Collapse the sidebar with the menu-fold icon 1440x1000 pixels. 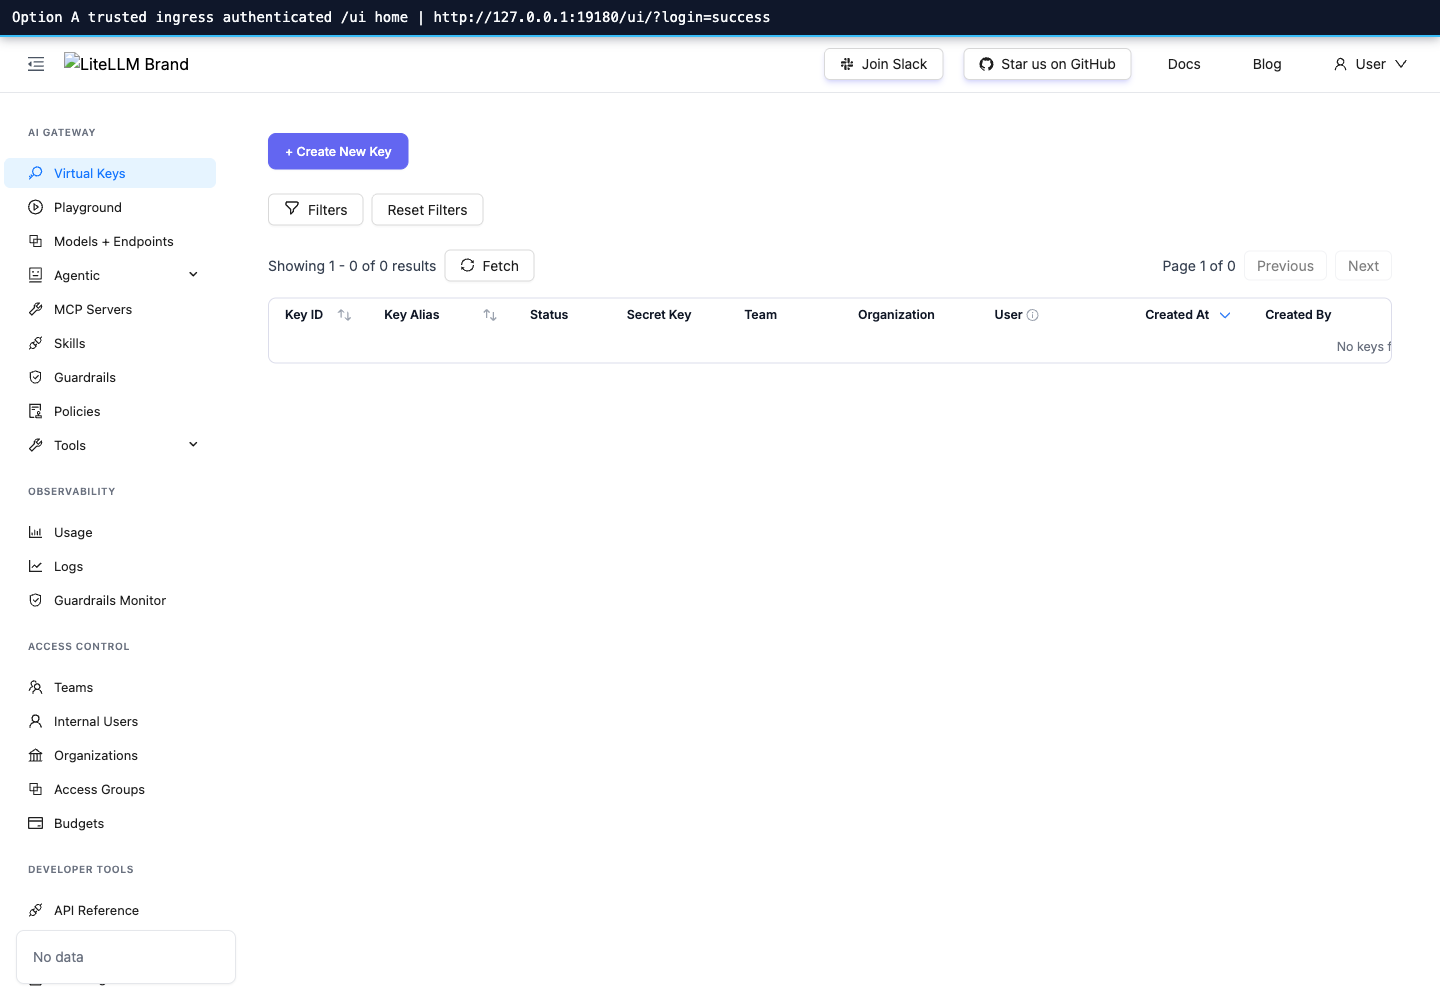point(36,64)
